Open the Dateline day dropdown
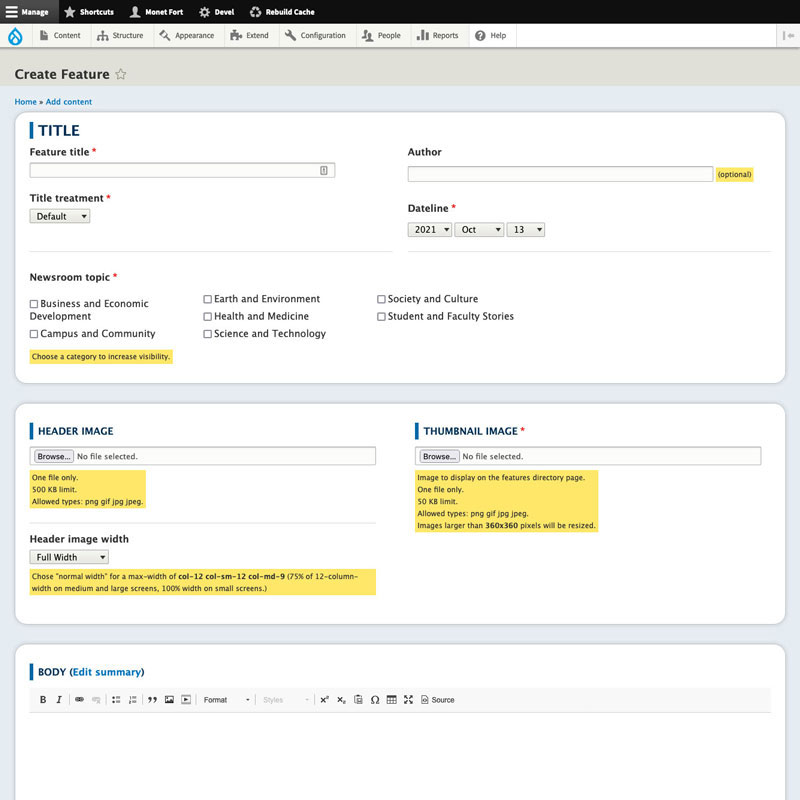Screen dimensions: 800x800 (526, 230)
